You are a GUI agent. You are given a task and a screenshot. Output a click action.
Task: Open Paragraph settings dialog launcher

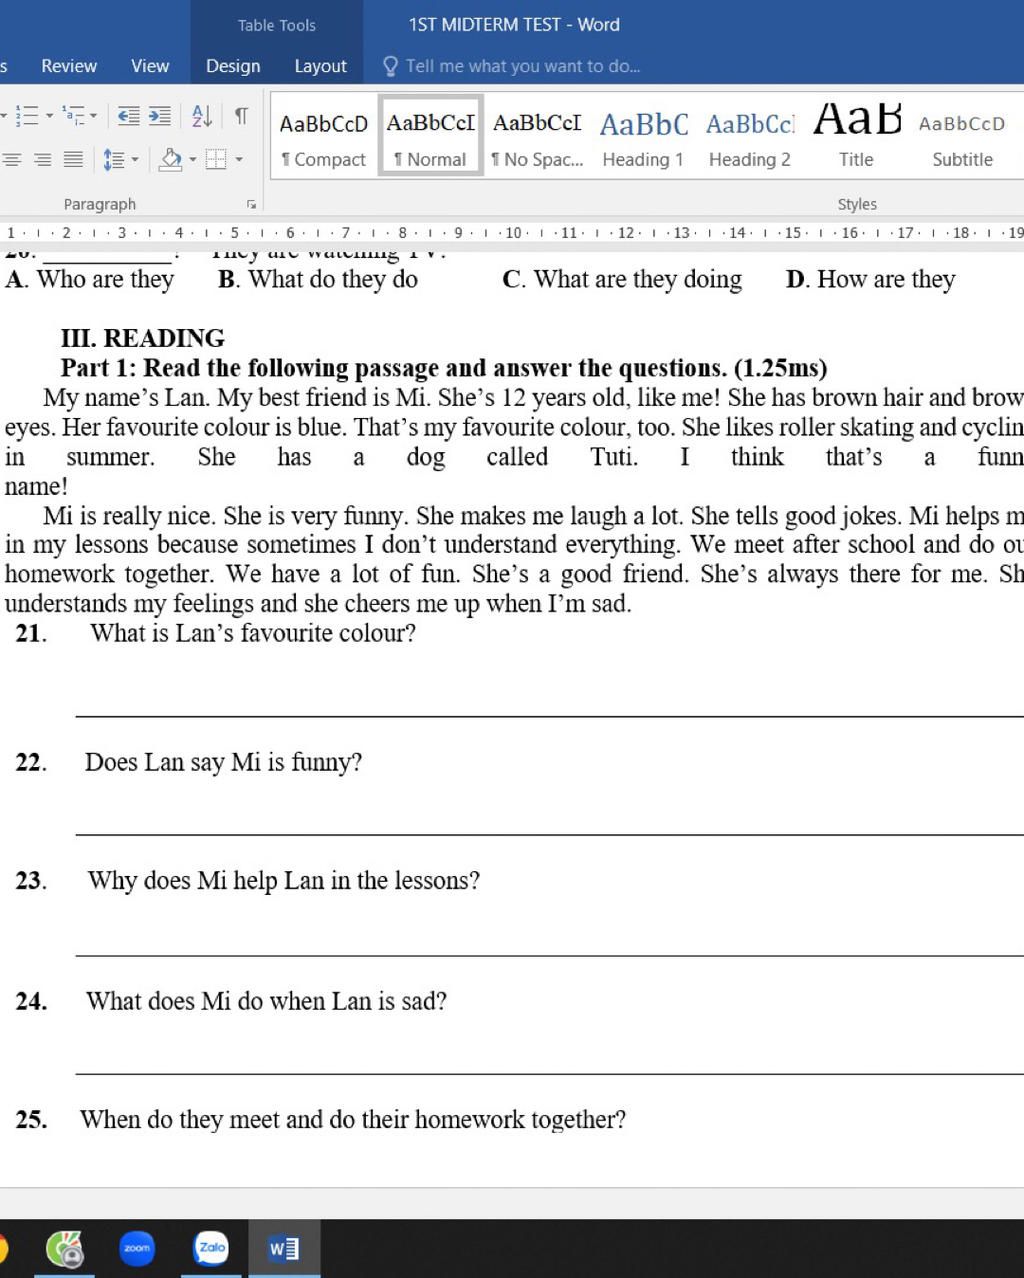click(252, 204)
